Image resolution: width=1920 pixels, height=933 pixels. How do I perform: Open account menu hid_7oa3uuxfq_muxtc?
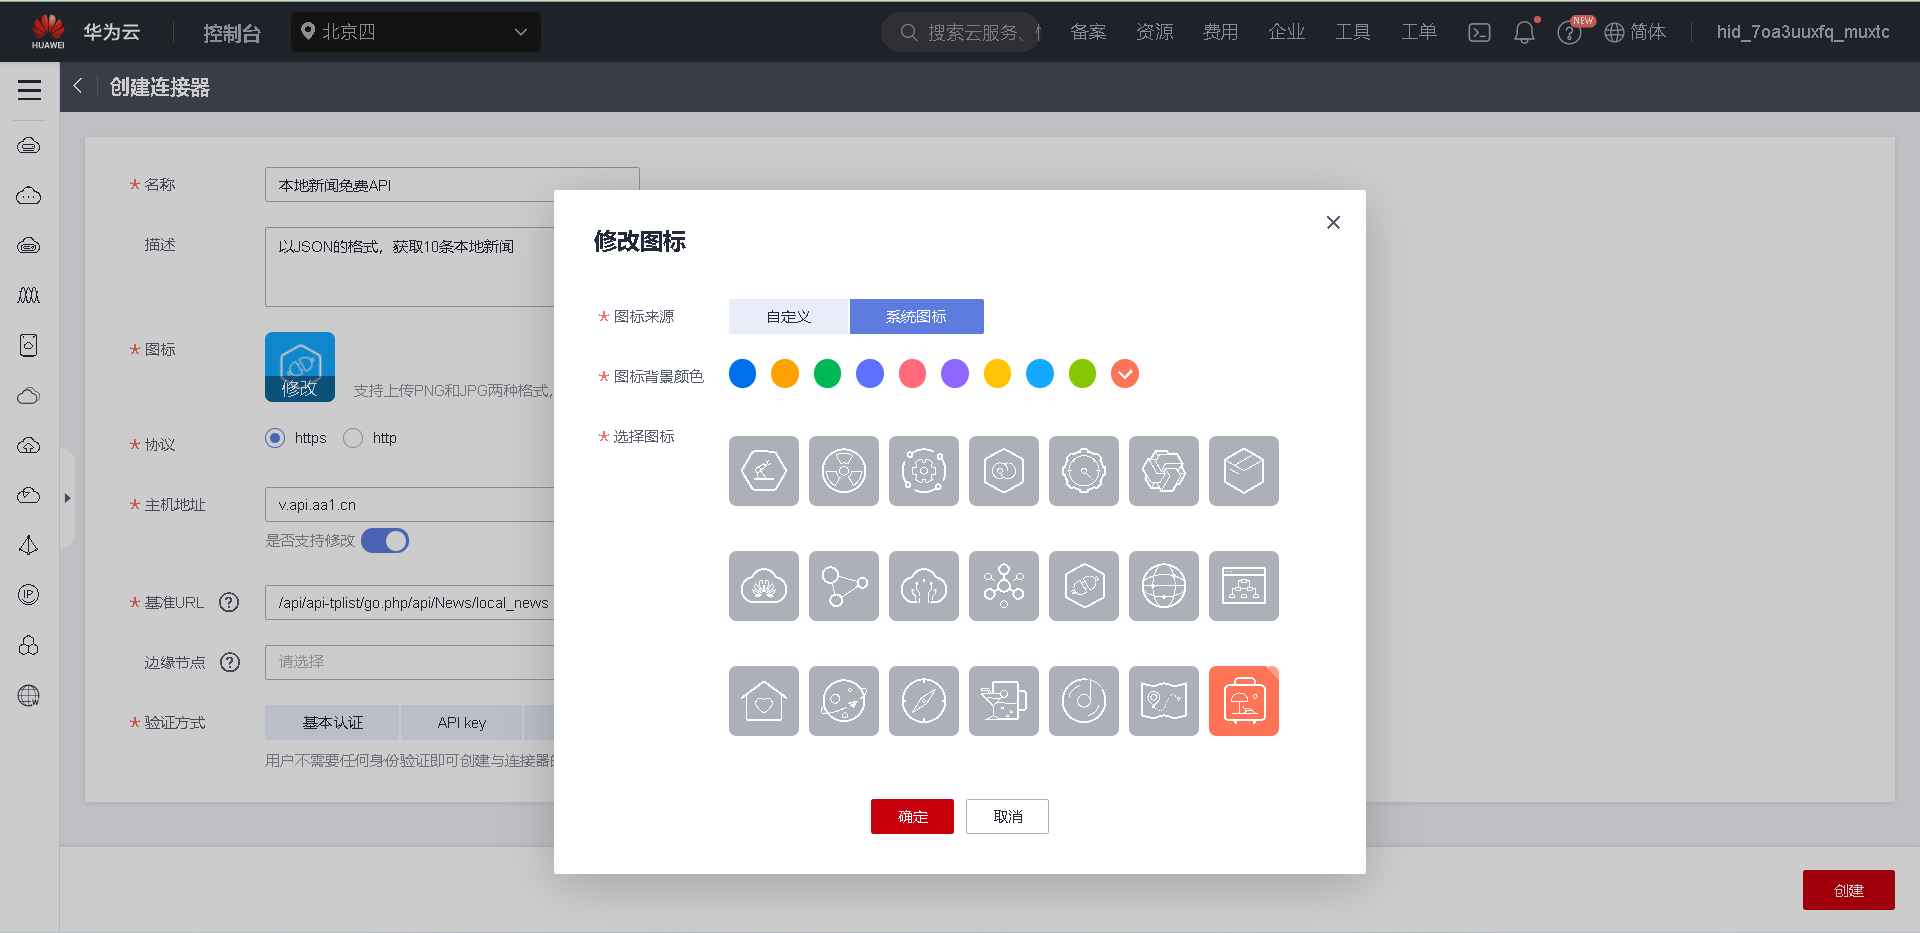point(1803,32)
